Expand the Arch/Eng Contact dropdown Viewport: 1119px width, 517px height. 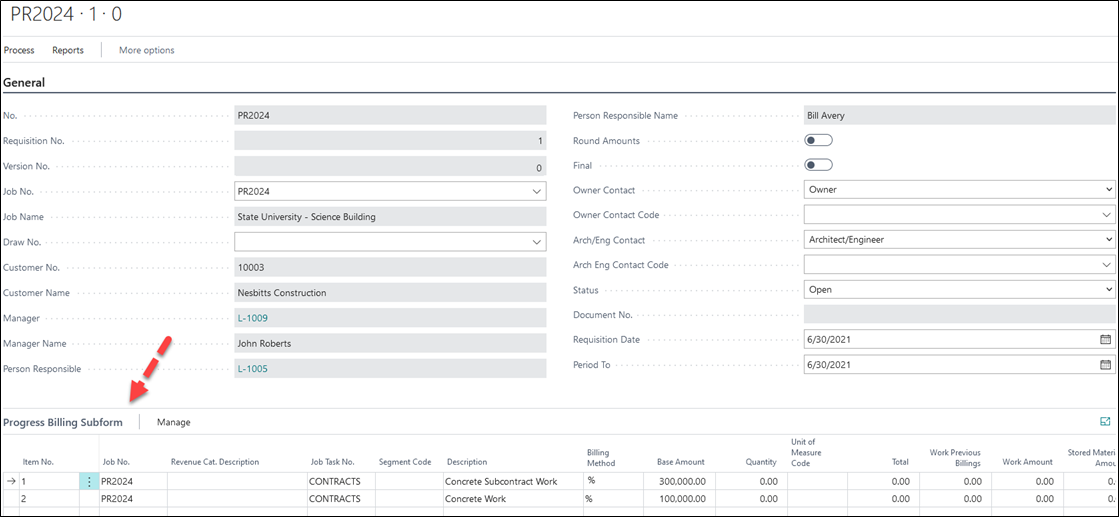tap(1108, 240)
